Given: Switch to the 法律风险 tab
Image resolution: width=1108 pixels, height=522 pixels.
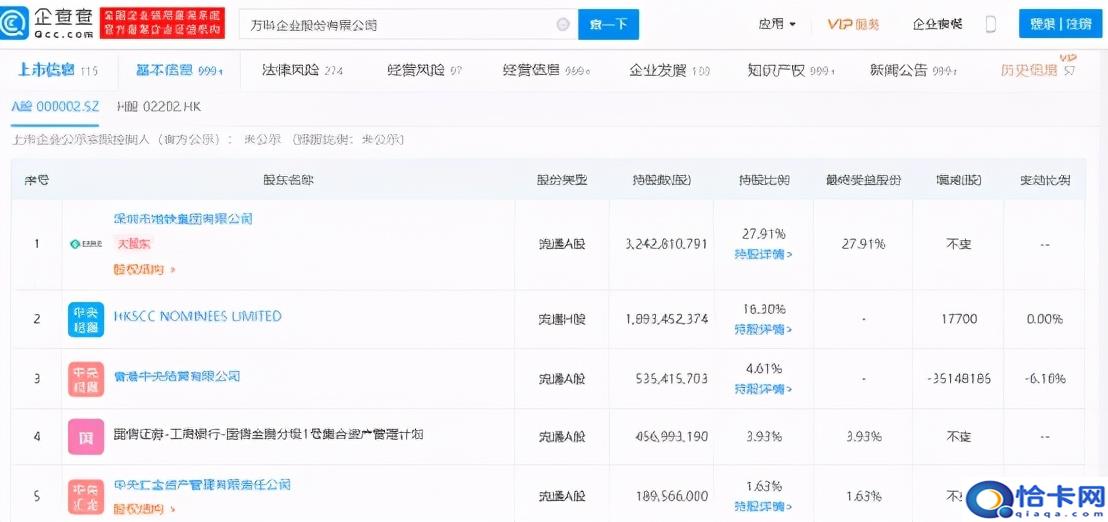Looking at the screenshot, I should click(302, 70).
